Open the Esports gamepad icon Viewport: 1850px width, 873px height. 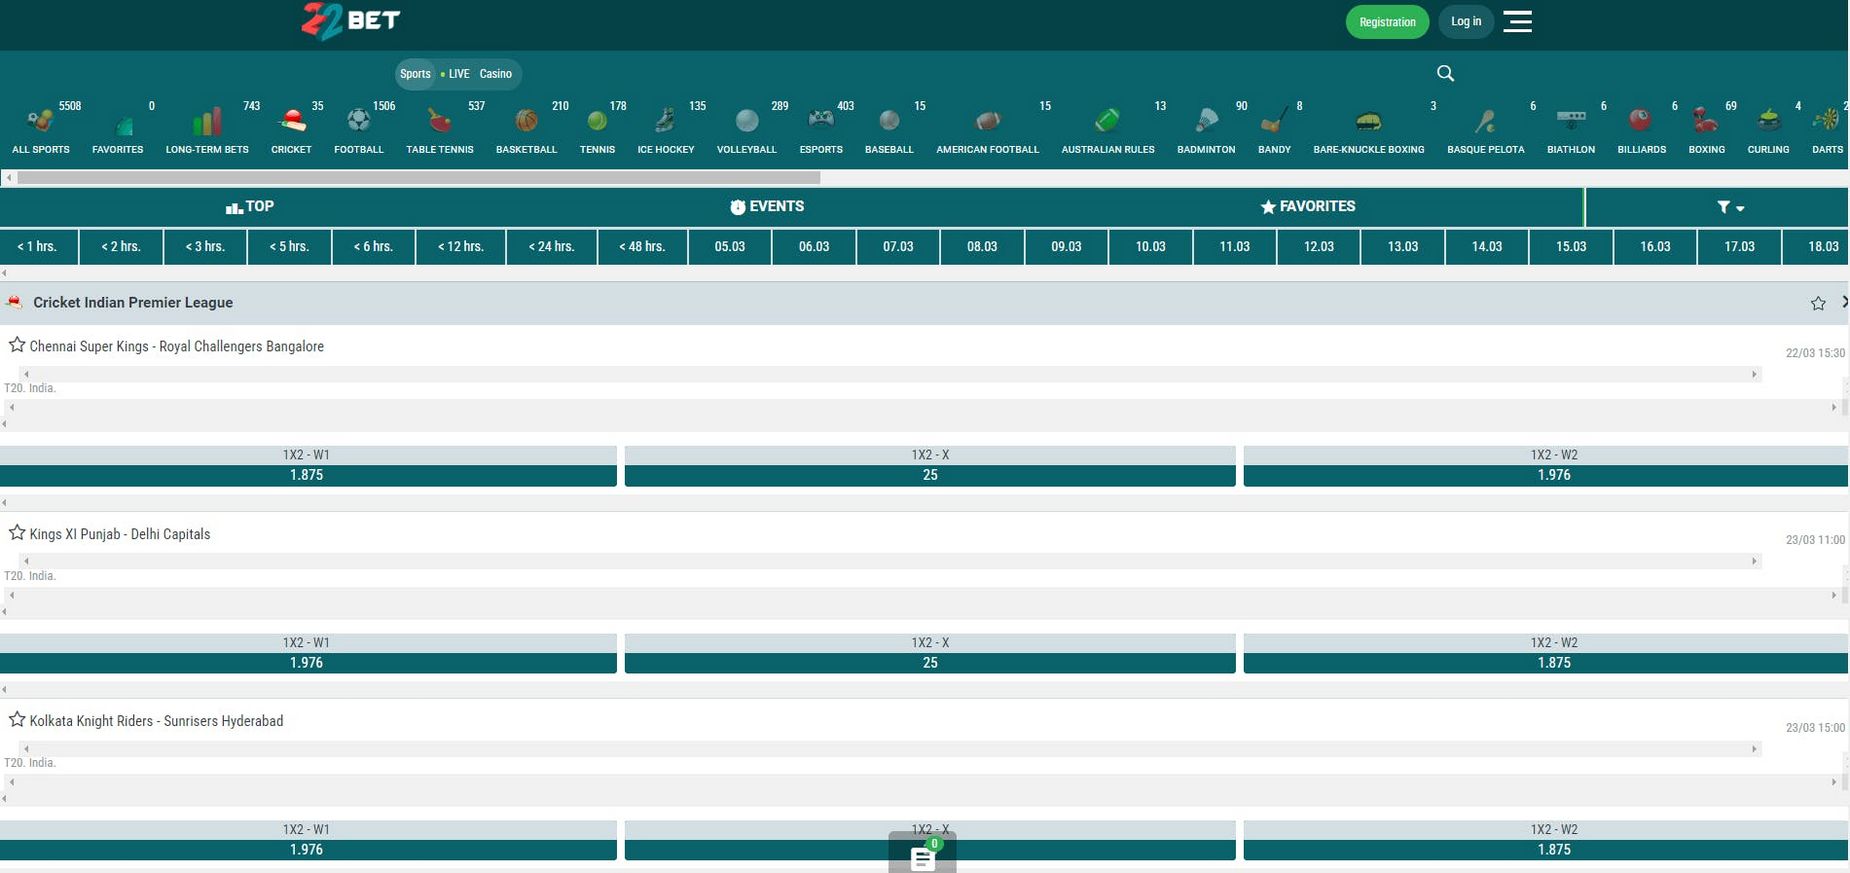click(821, 120)
